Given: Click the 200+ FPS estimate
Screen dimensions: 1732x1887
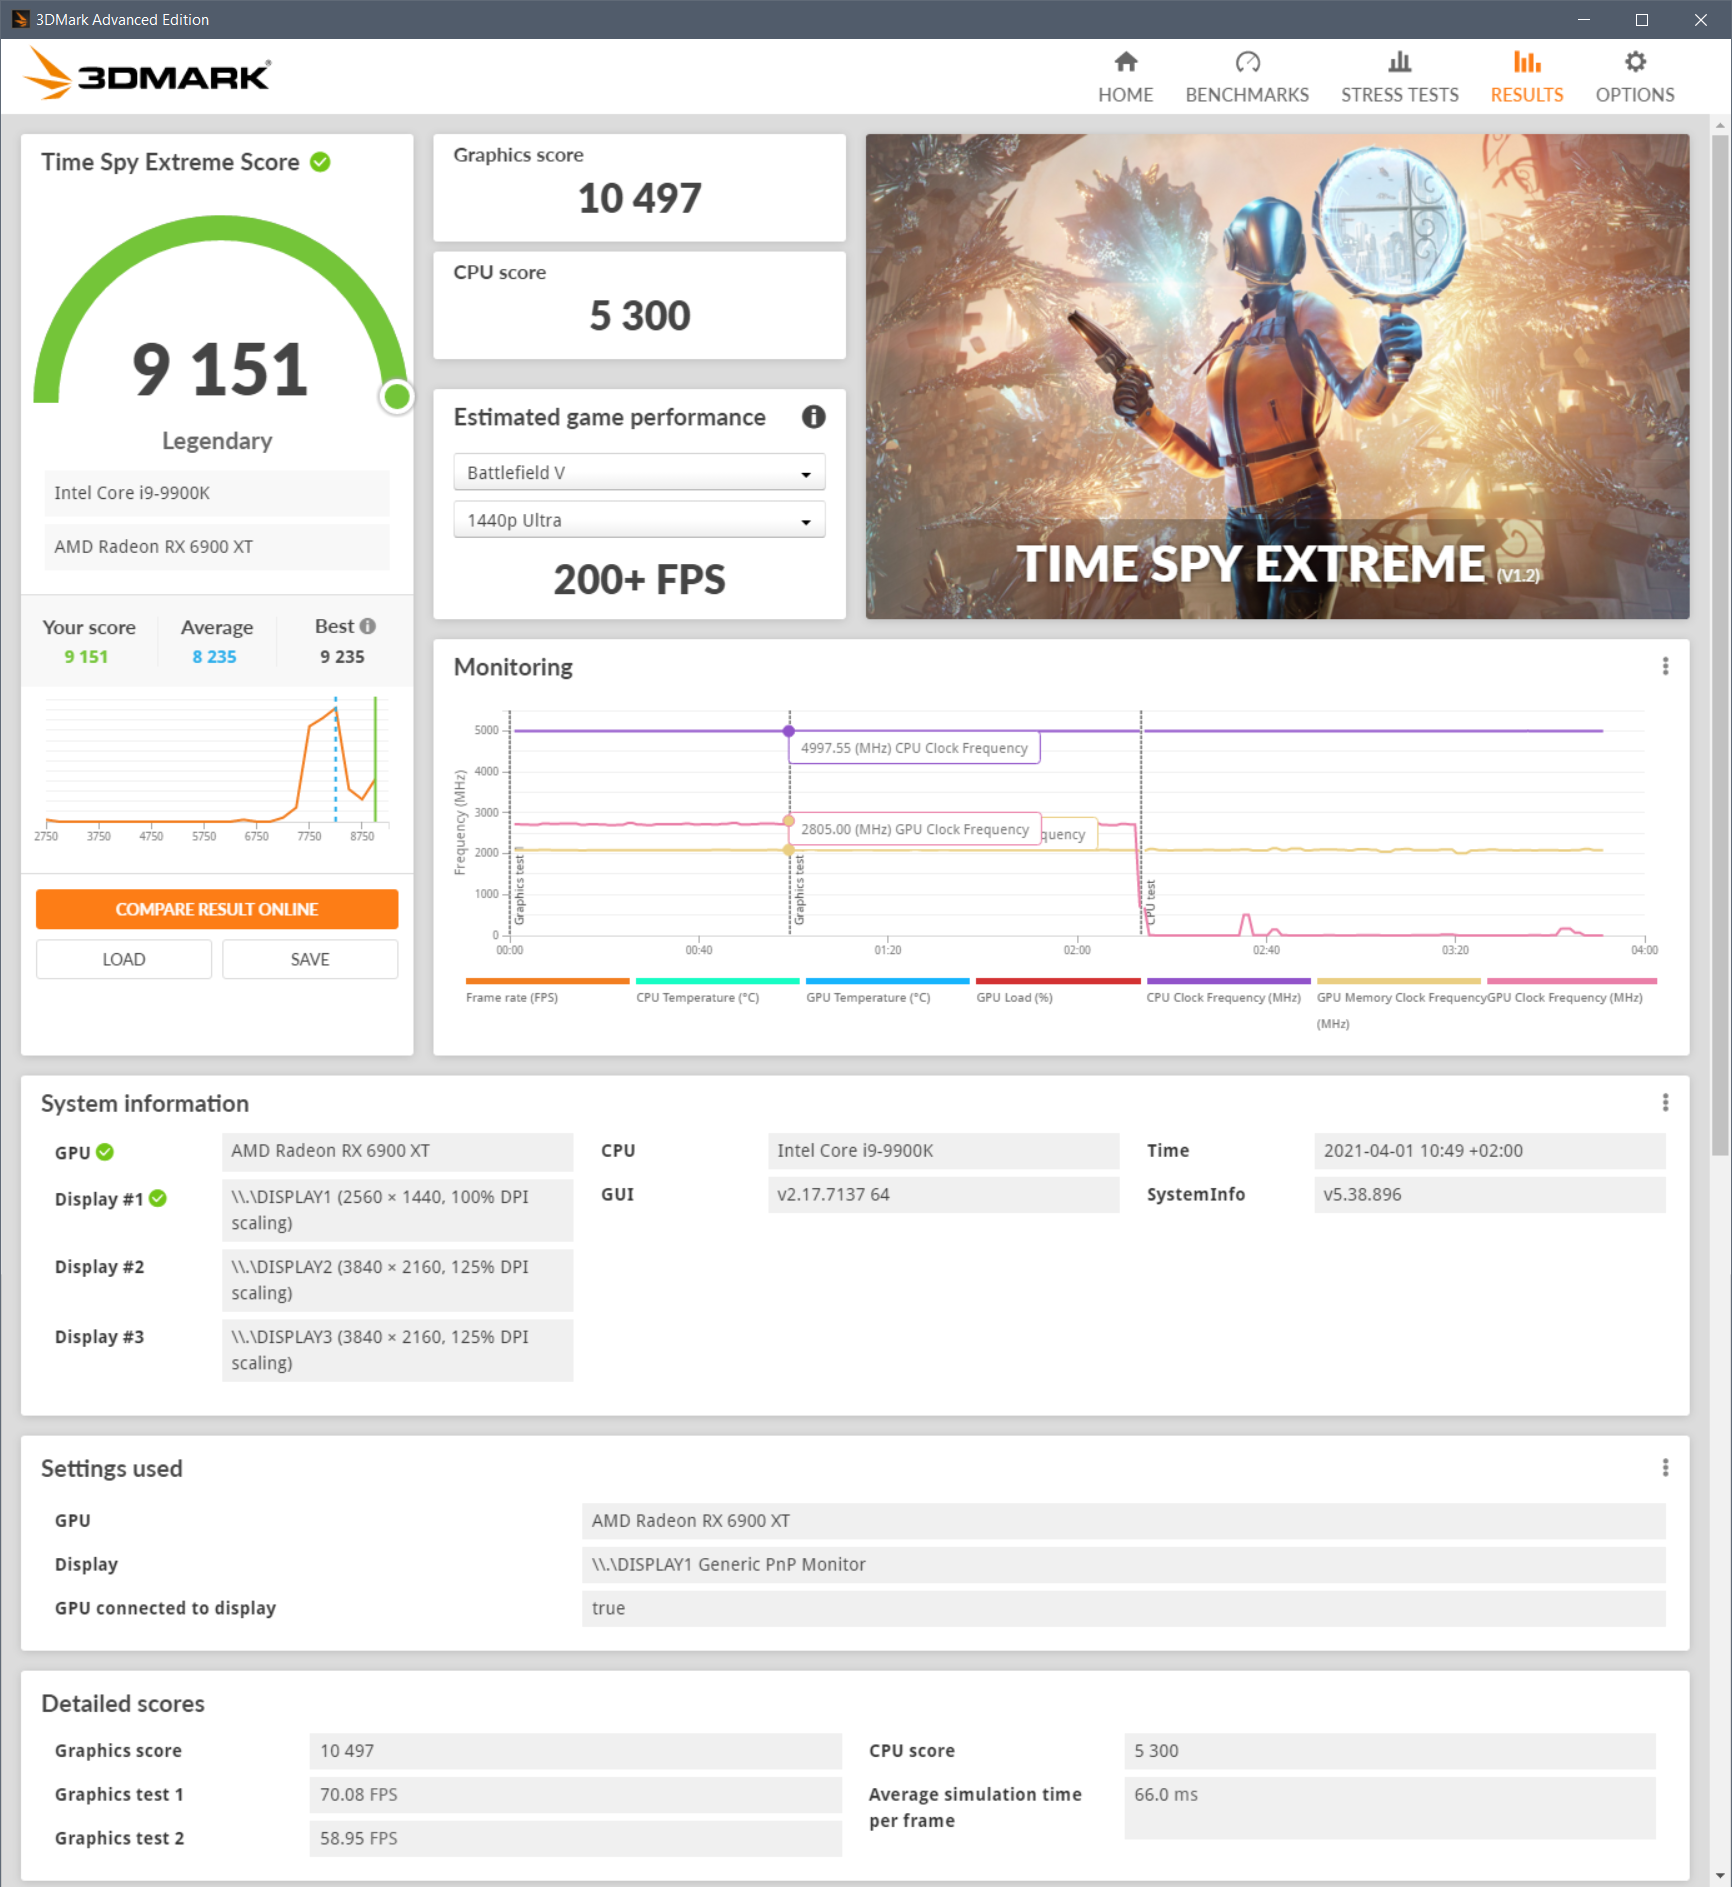Looking at the screenshot, I should pos(640,580).
